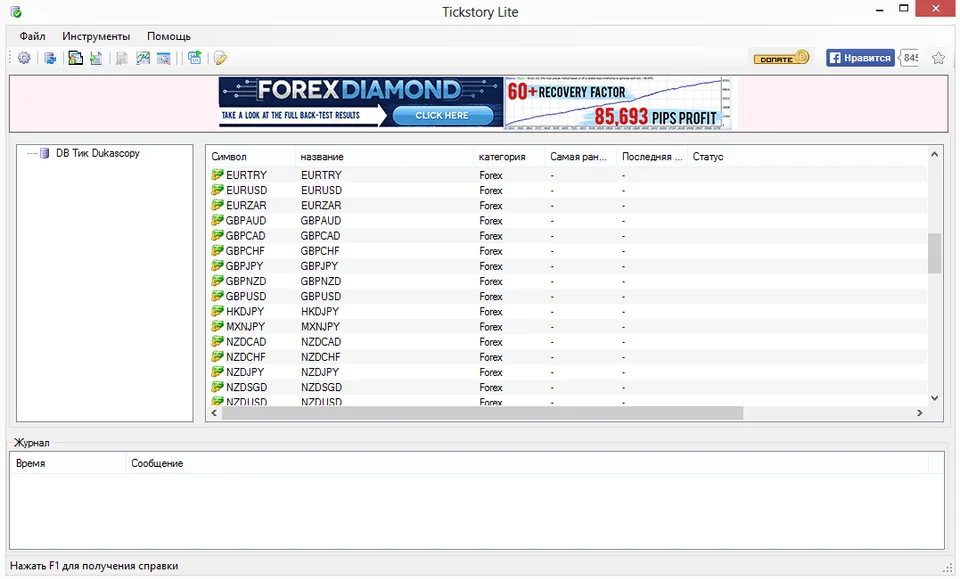Click the EURUSD row symbol icon
Viewport: 960px width, 579px height.
click(x=217, y=190)
